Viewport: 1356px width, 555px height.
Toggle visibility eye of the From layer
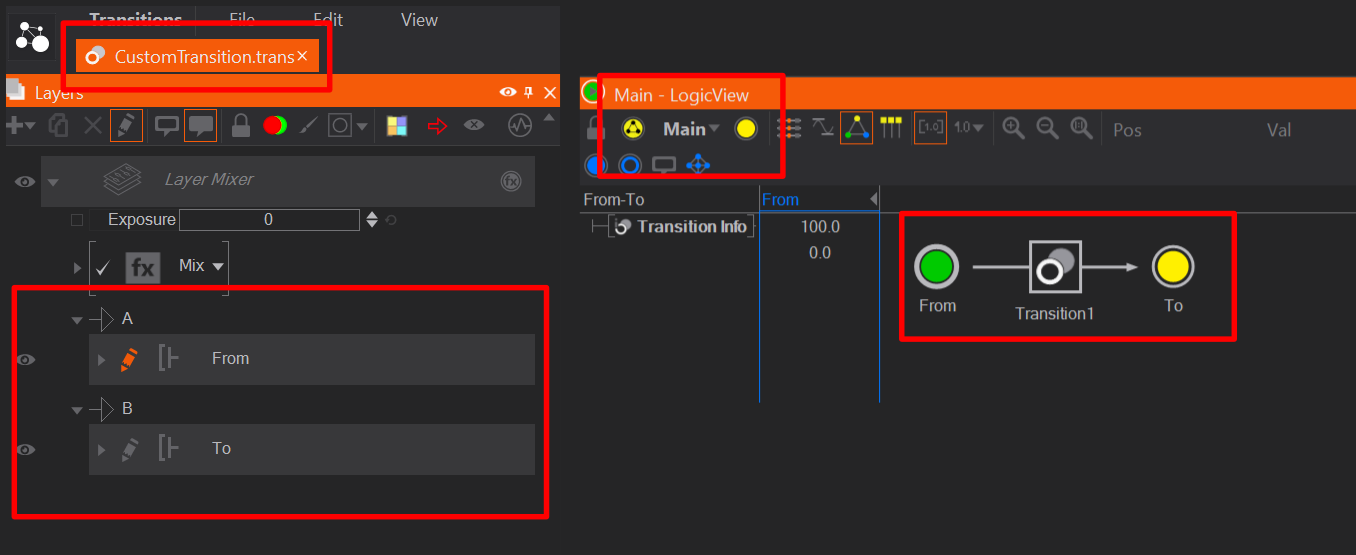[x=26, y=360]
